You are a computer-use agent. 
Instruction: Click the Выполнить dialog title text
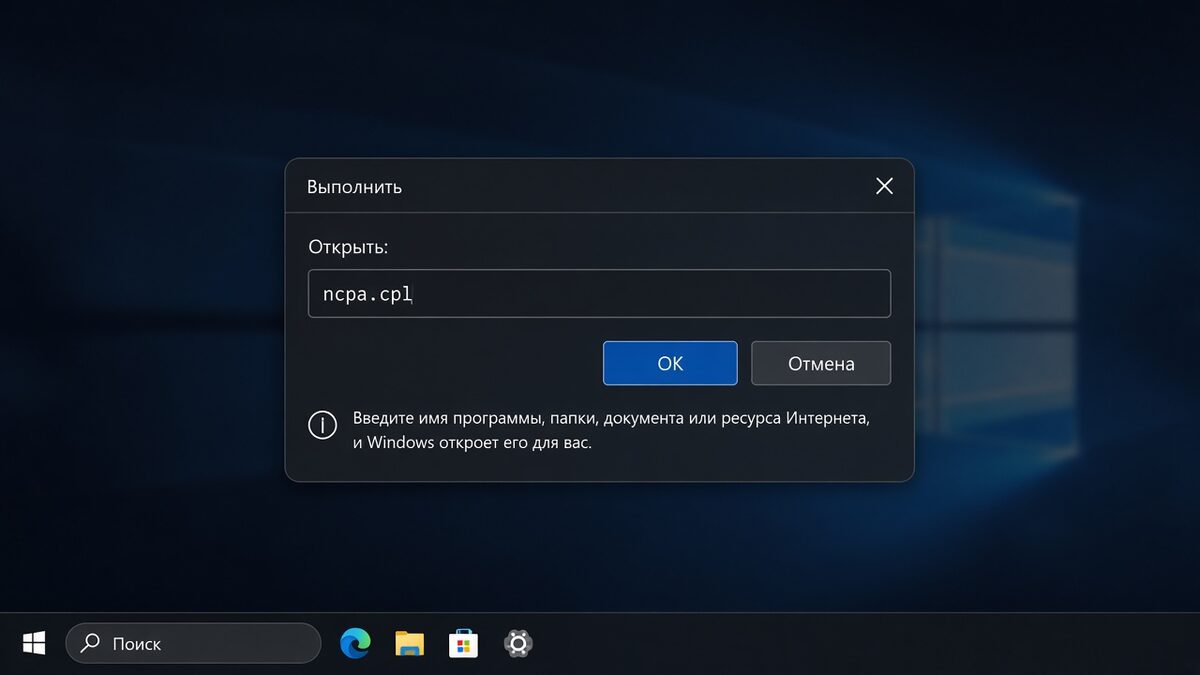click(354, 187)
